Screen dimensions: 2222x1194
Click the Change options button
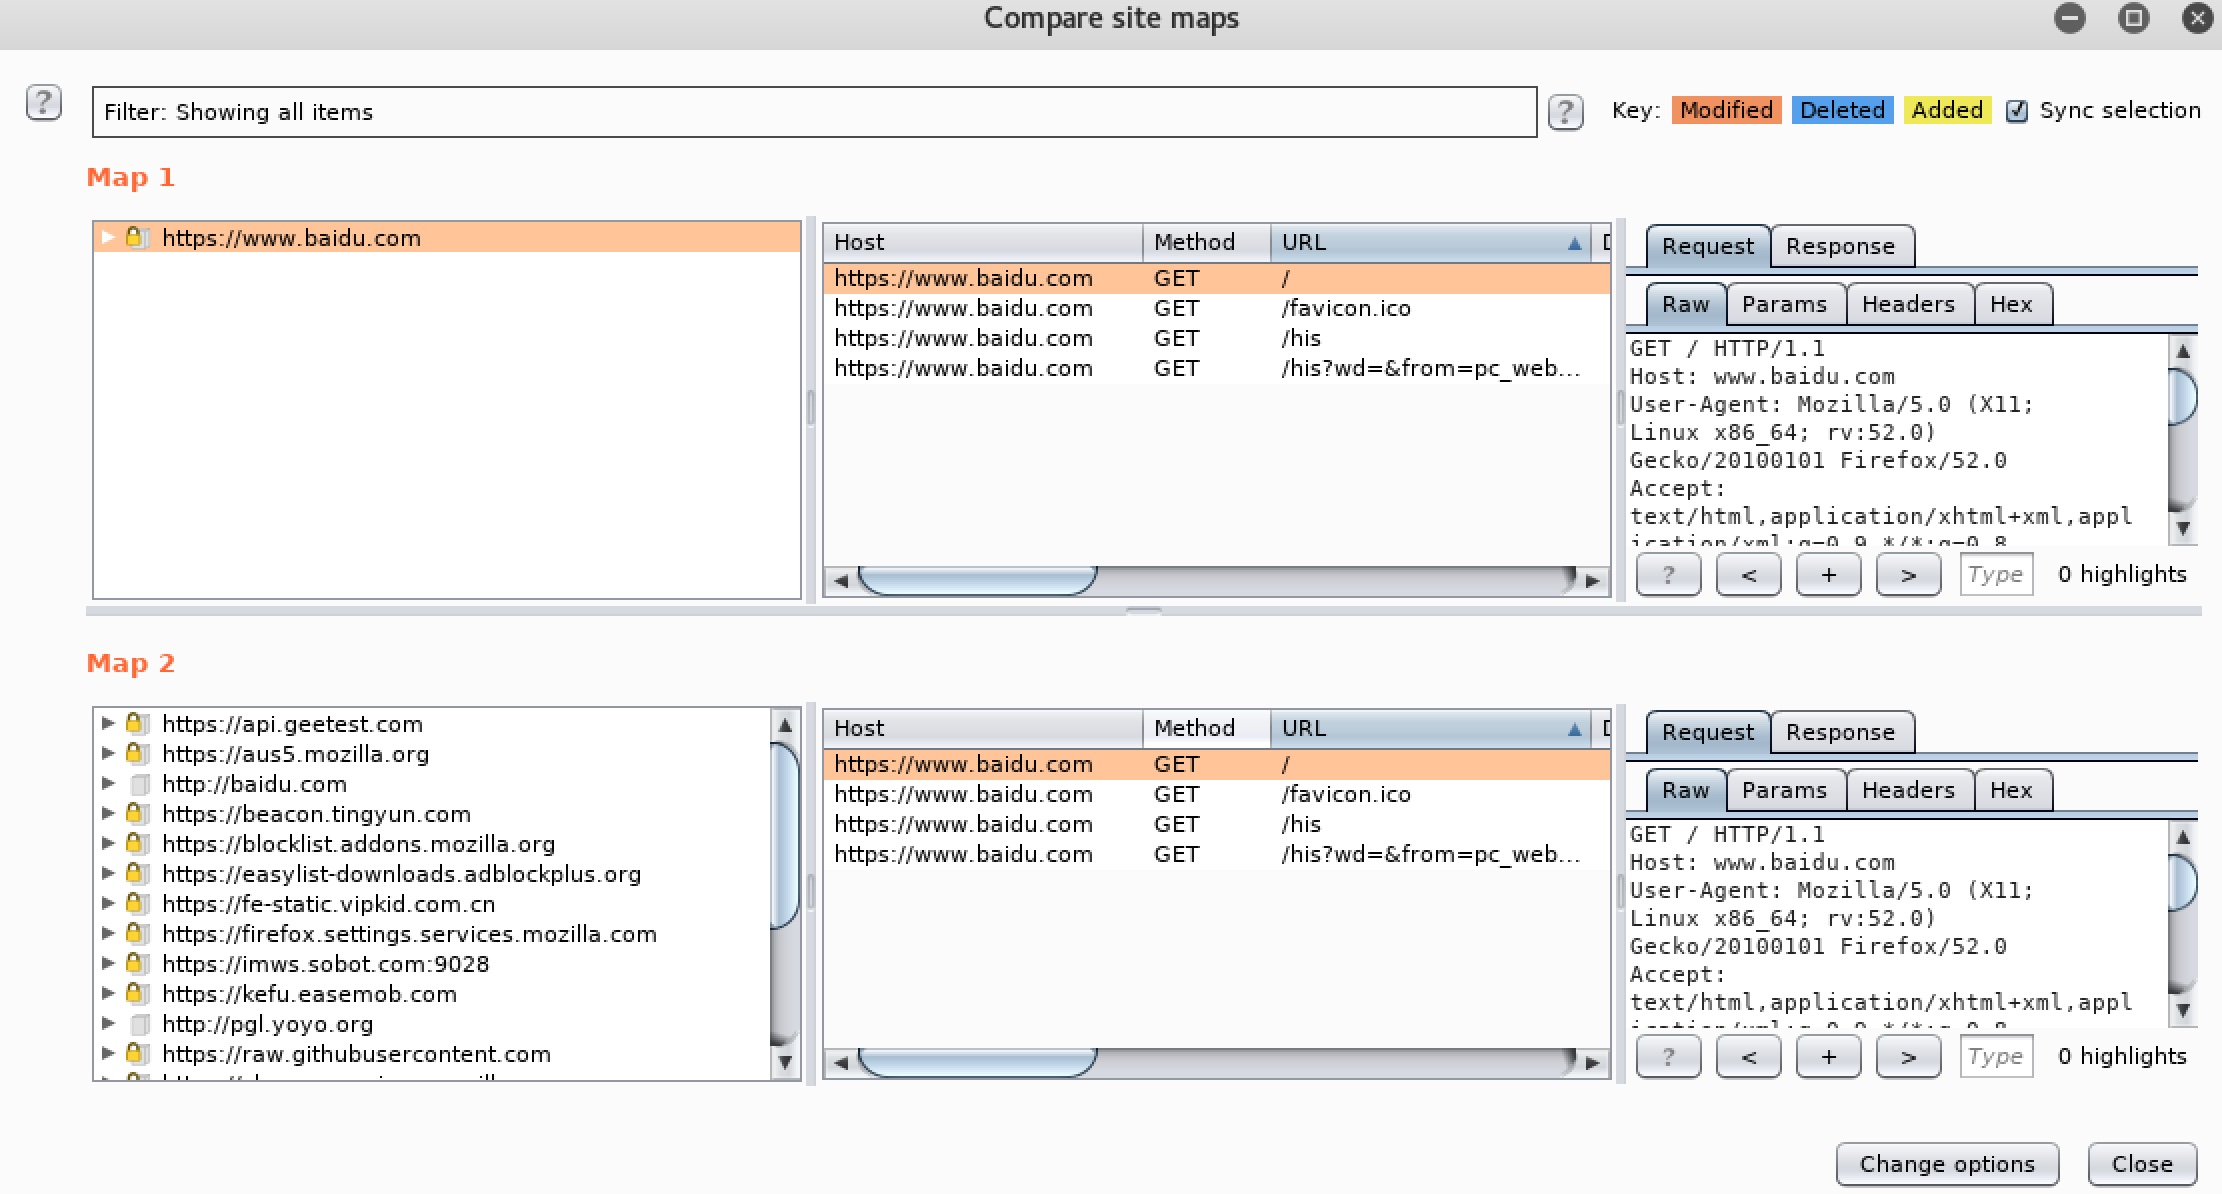coord(1946,1164)
